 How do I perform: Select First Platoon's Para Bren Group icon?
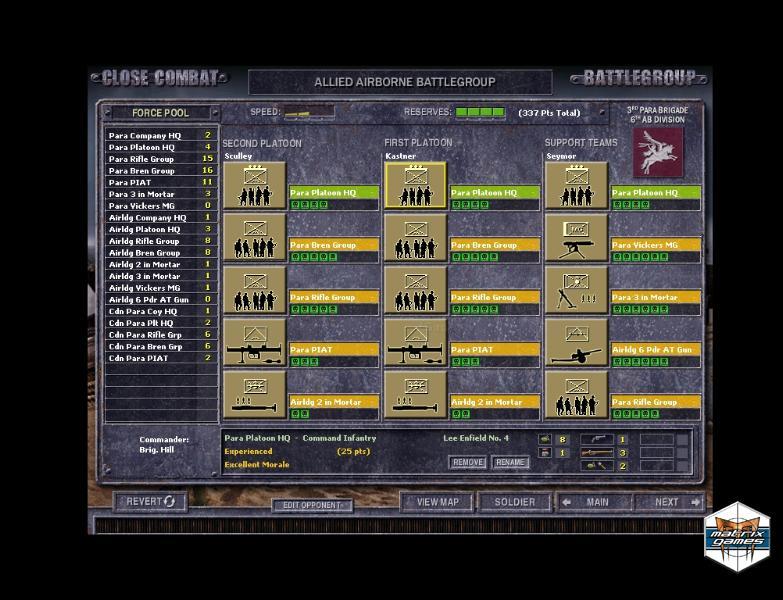[415, 238]
